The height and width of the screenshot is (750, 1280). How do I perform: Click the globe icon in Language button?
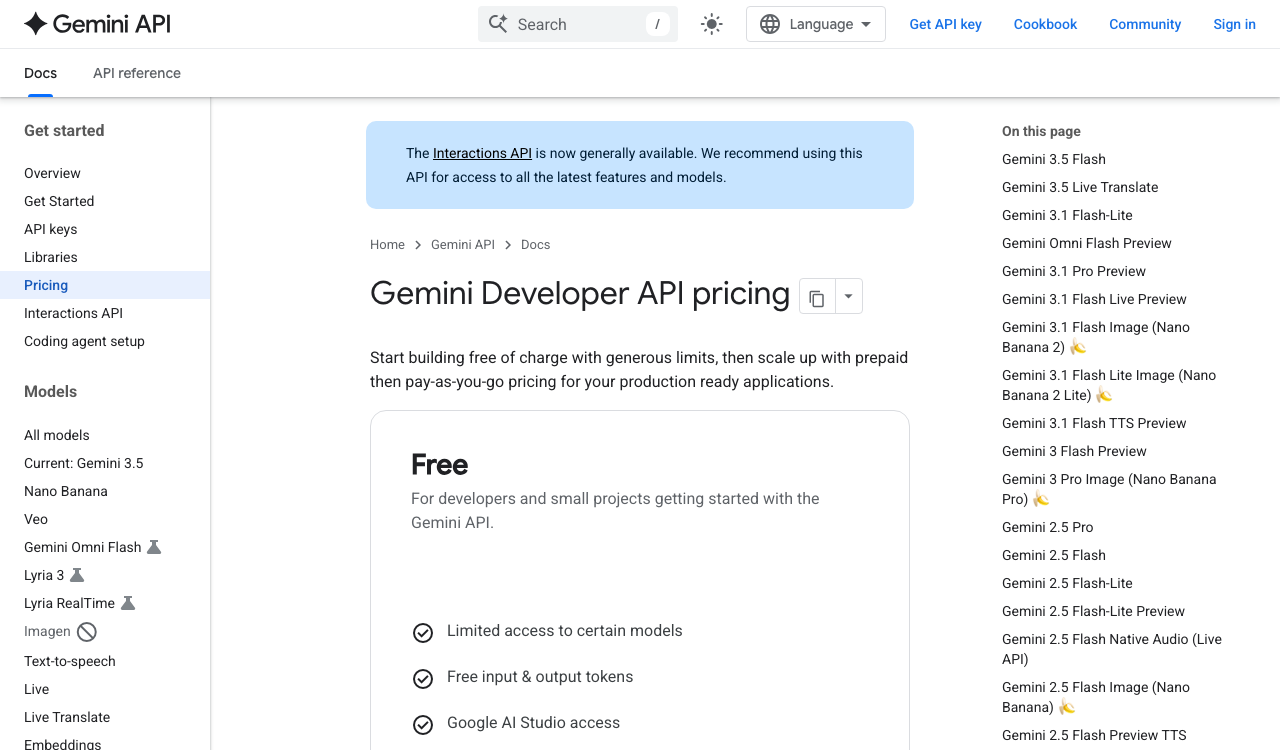pos(770,24)
